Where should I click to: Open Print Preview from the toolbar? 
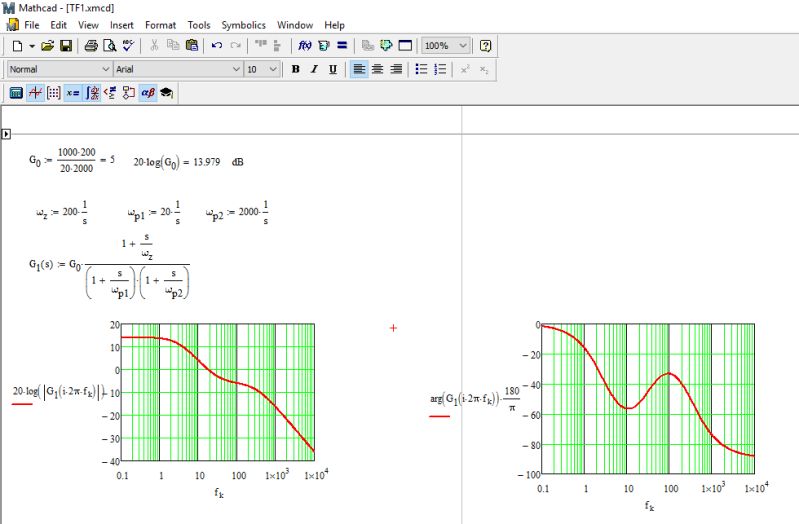(109, 46)
